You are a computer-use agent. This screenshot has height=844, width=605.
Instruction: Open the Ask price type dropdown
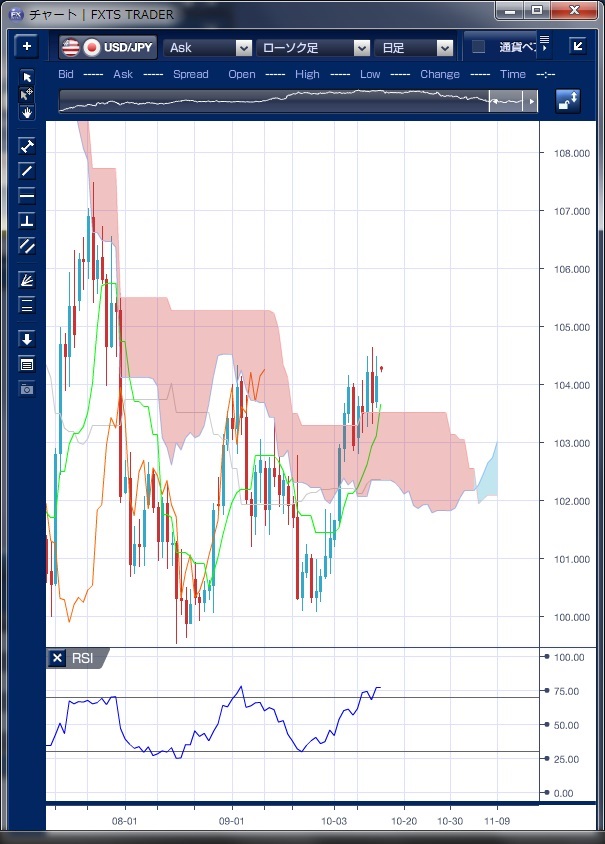click(243, 48)
